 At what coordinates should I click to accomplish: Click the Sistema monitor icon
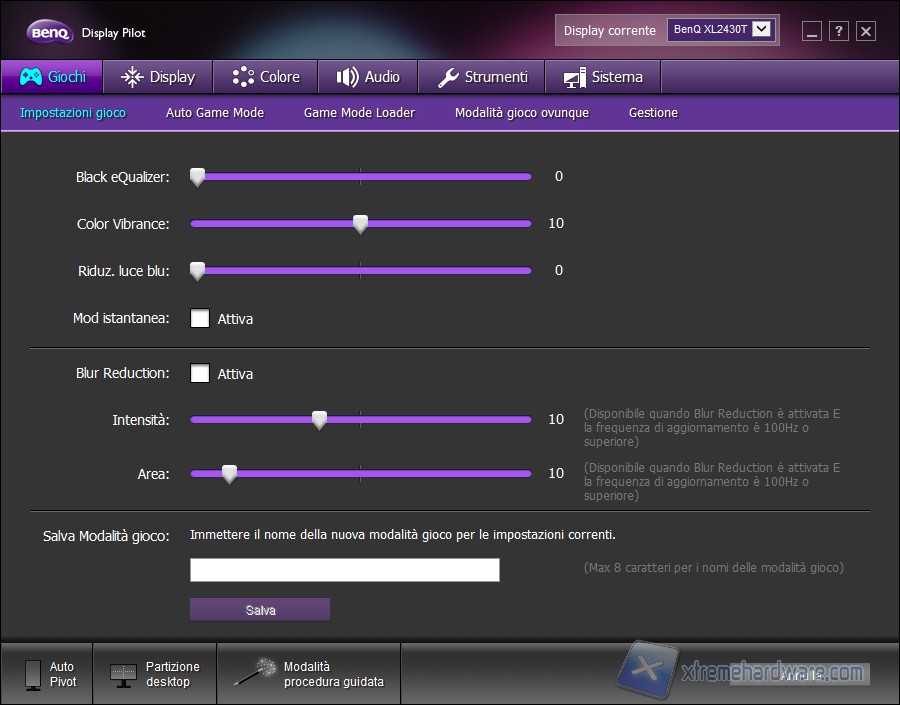575,76
